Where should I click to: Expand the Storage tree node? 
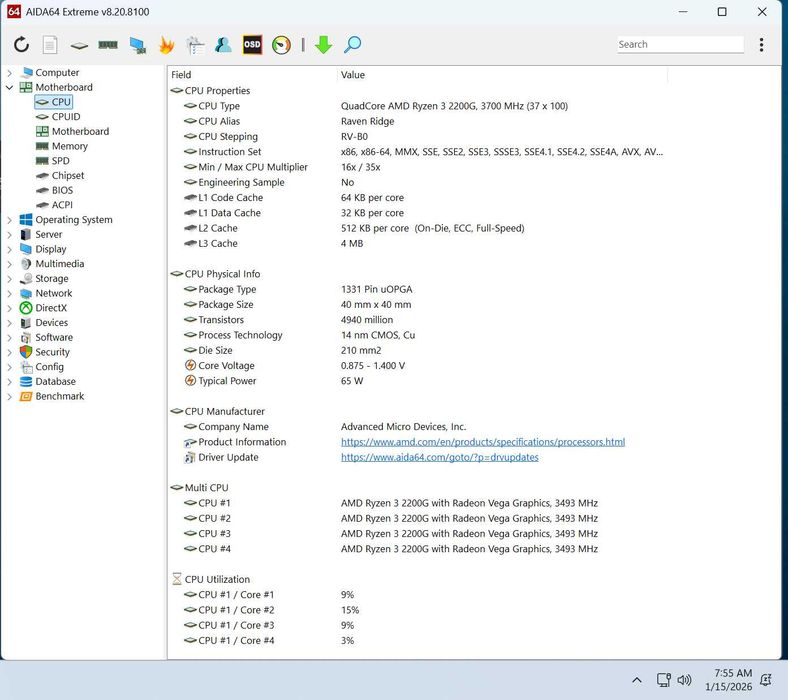(x=9, y=279)
